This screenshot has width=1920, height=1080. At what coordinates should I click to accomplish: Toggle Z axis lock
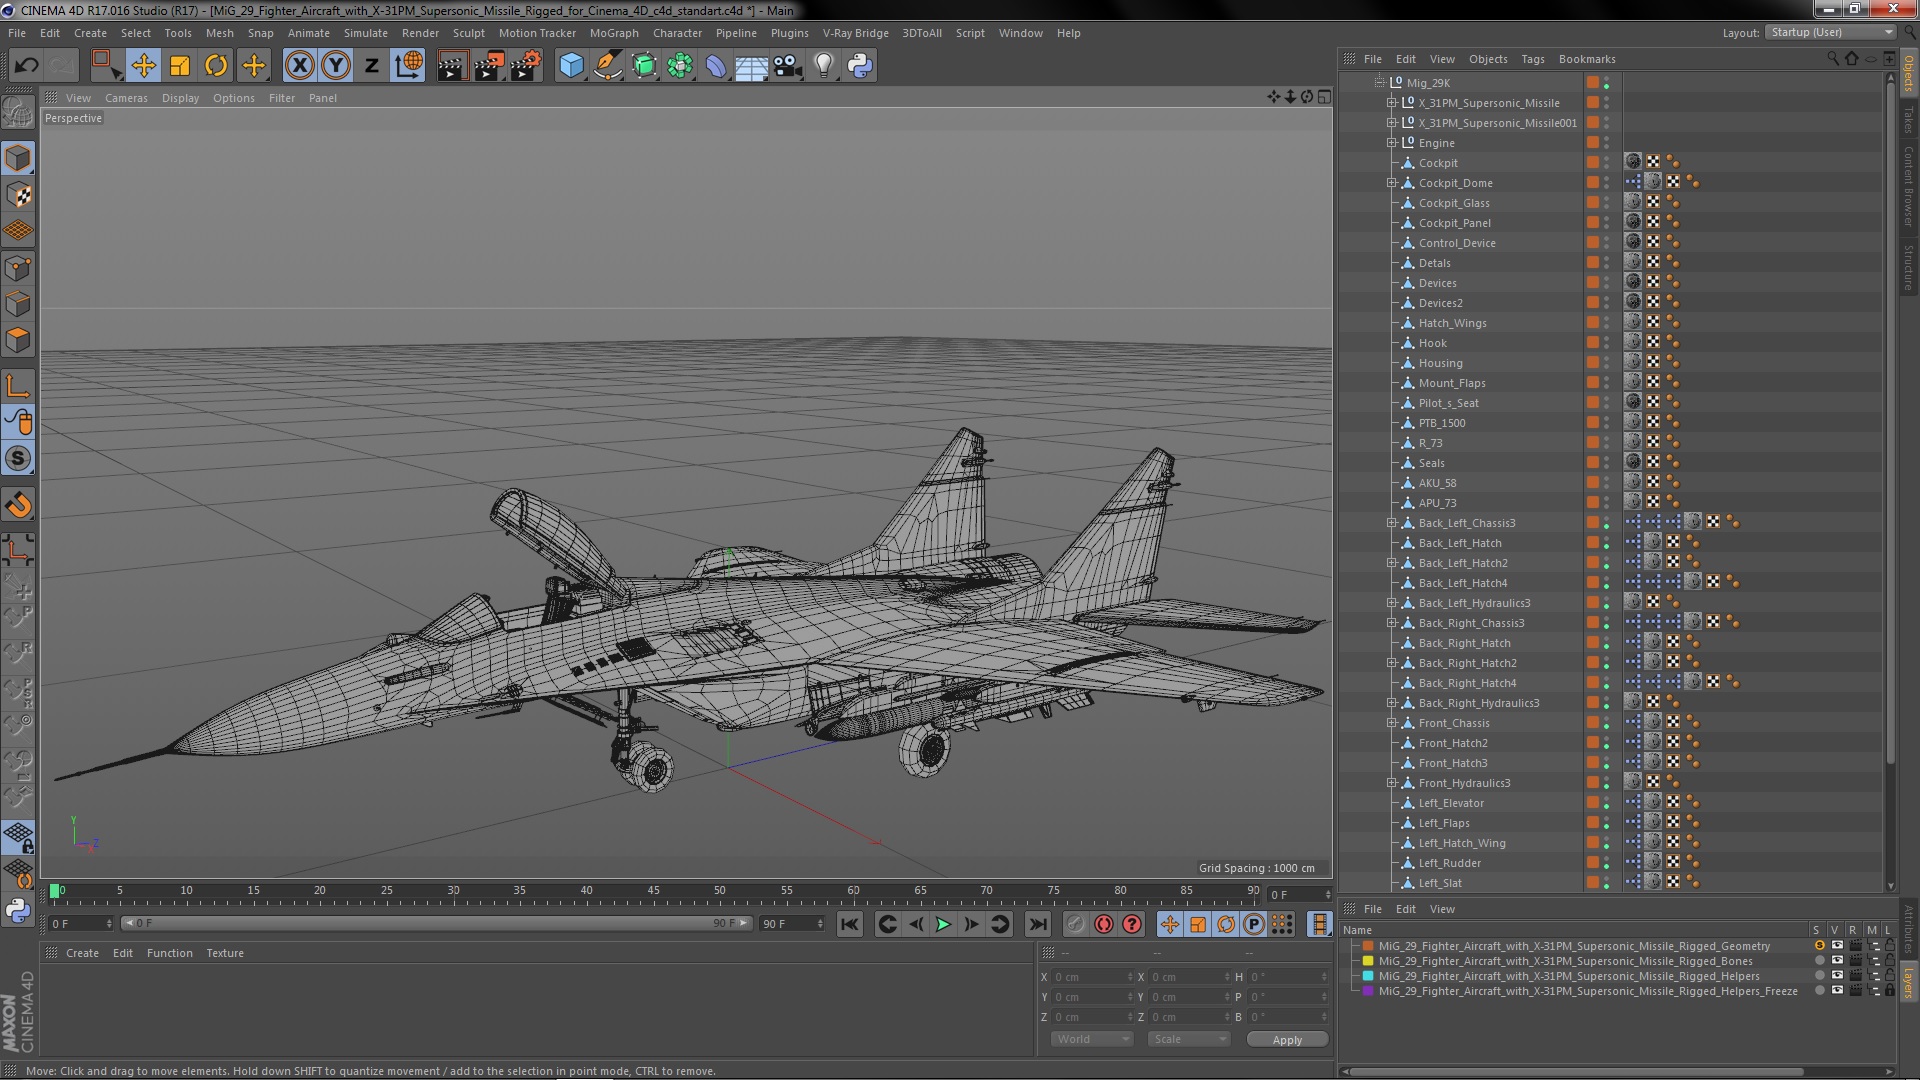pos(372,66)
